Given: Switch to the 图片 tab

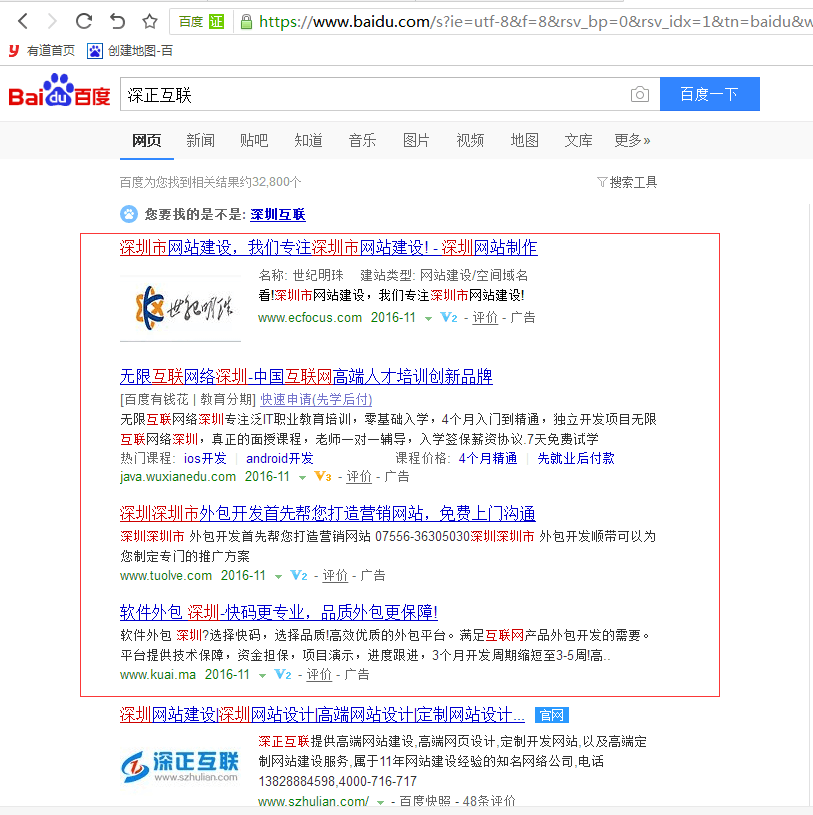Looking at the screenshot, I should [x=416, y=140].
